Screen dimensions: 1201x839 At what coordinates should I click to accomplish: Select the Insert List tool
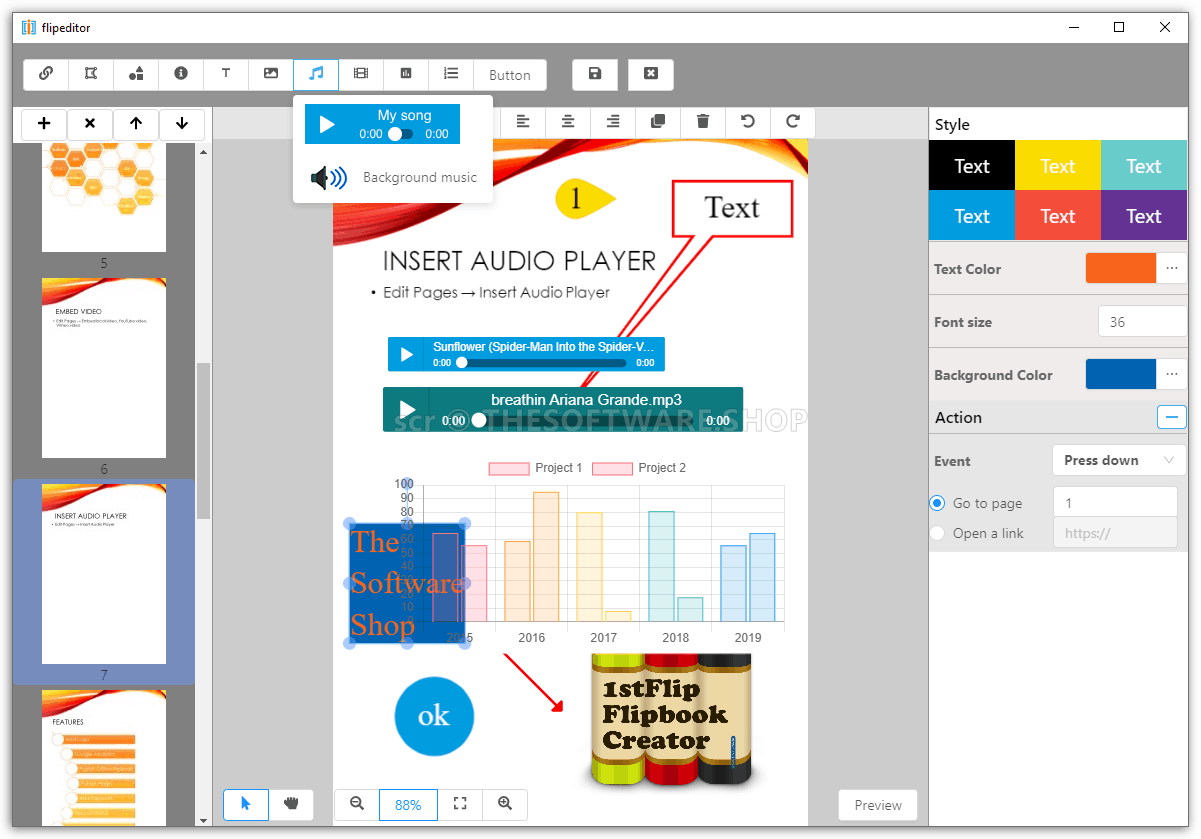tap(451, 74)
